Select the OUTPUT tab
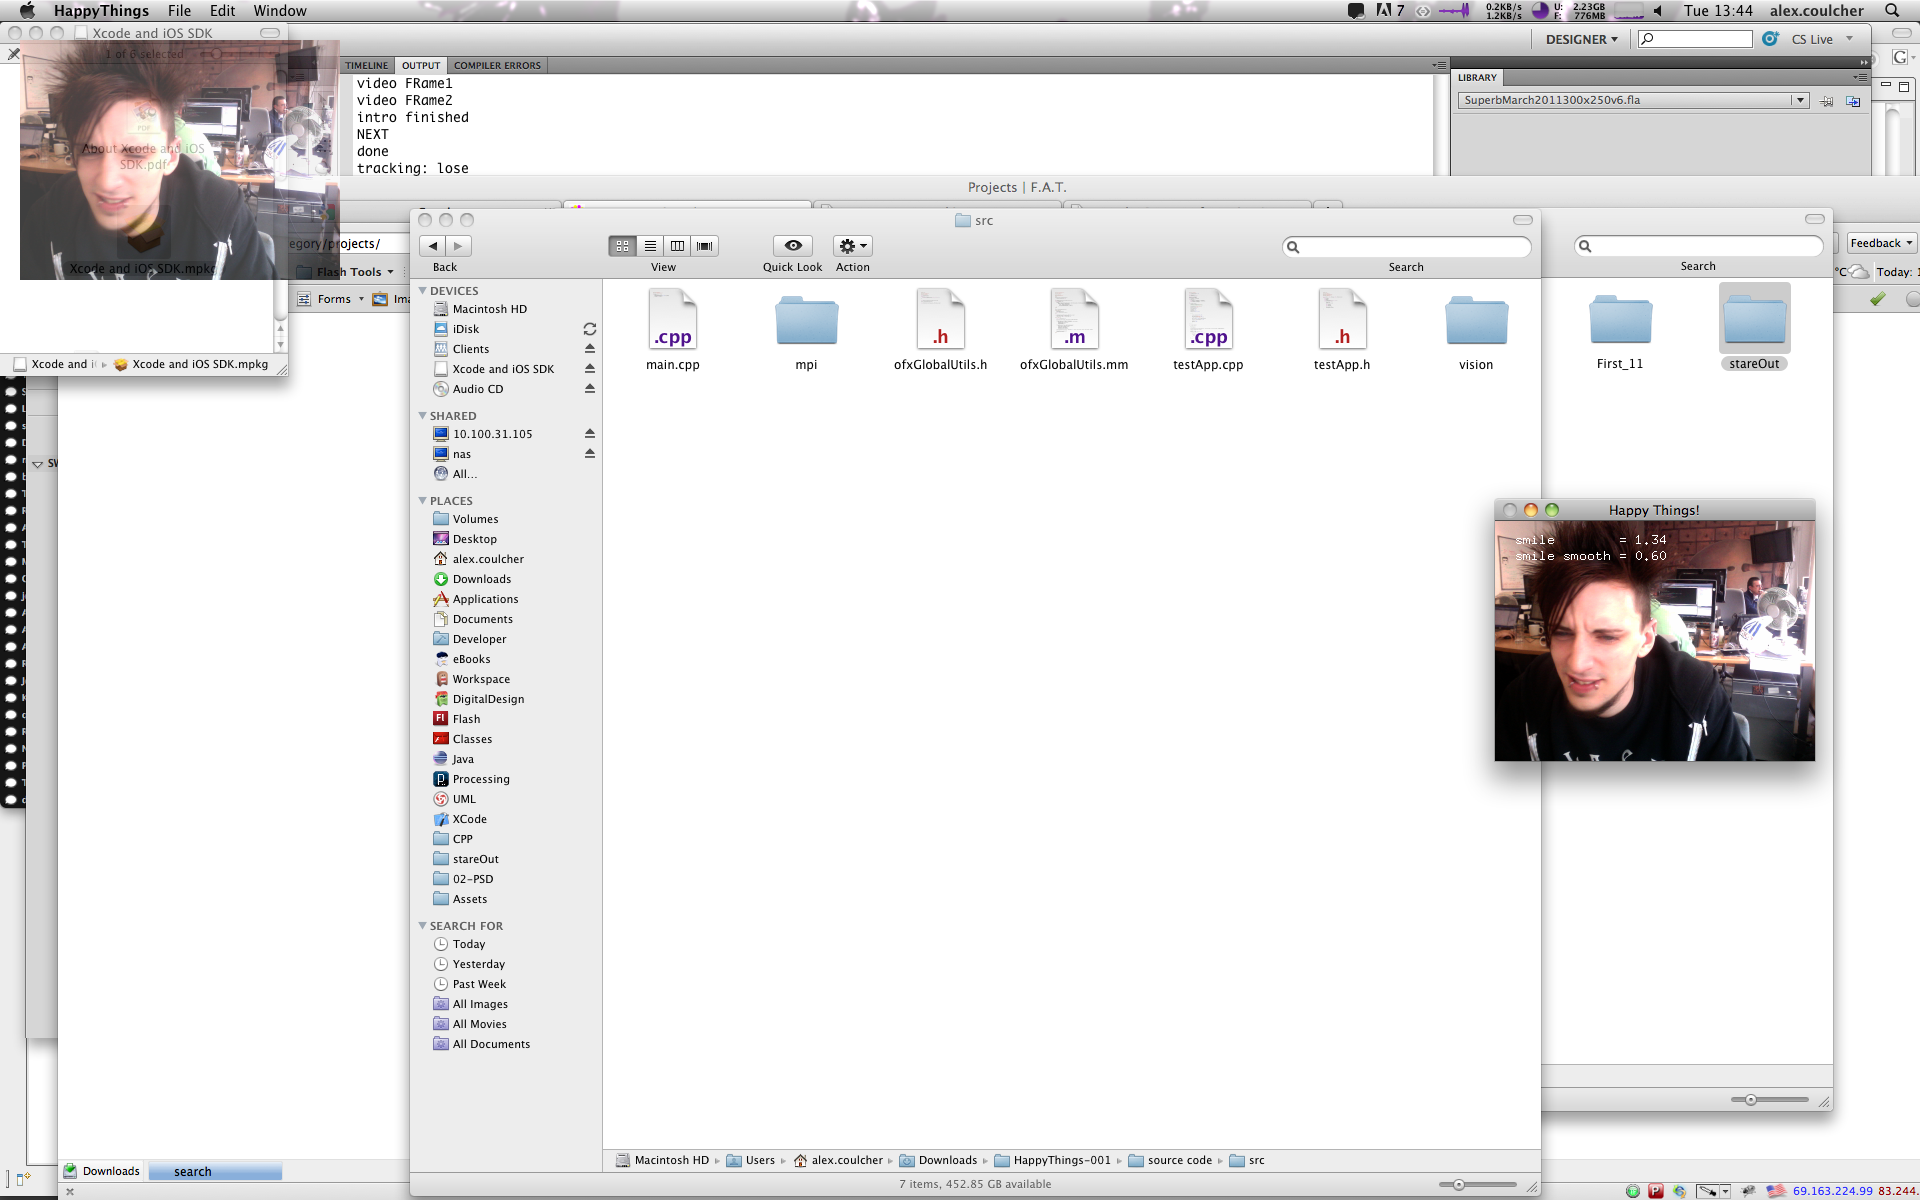Viewport: 1920px width, 1200px height. tap(421, 65)
